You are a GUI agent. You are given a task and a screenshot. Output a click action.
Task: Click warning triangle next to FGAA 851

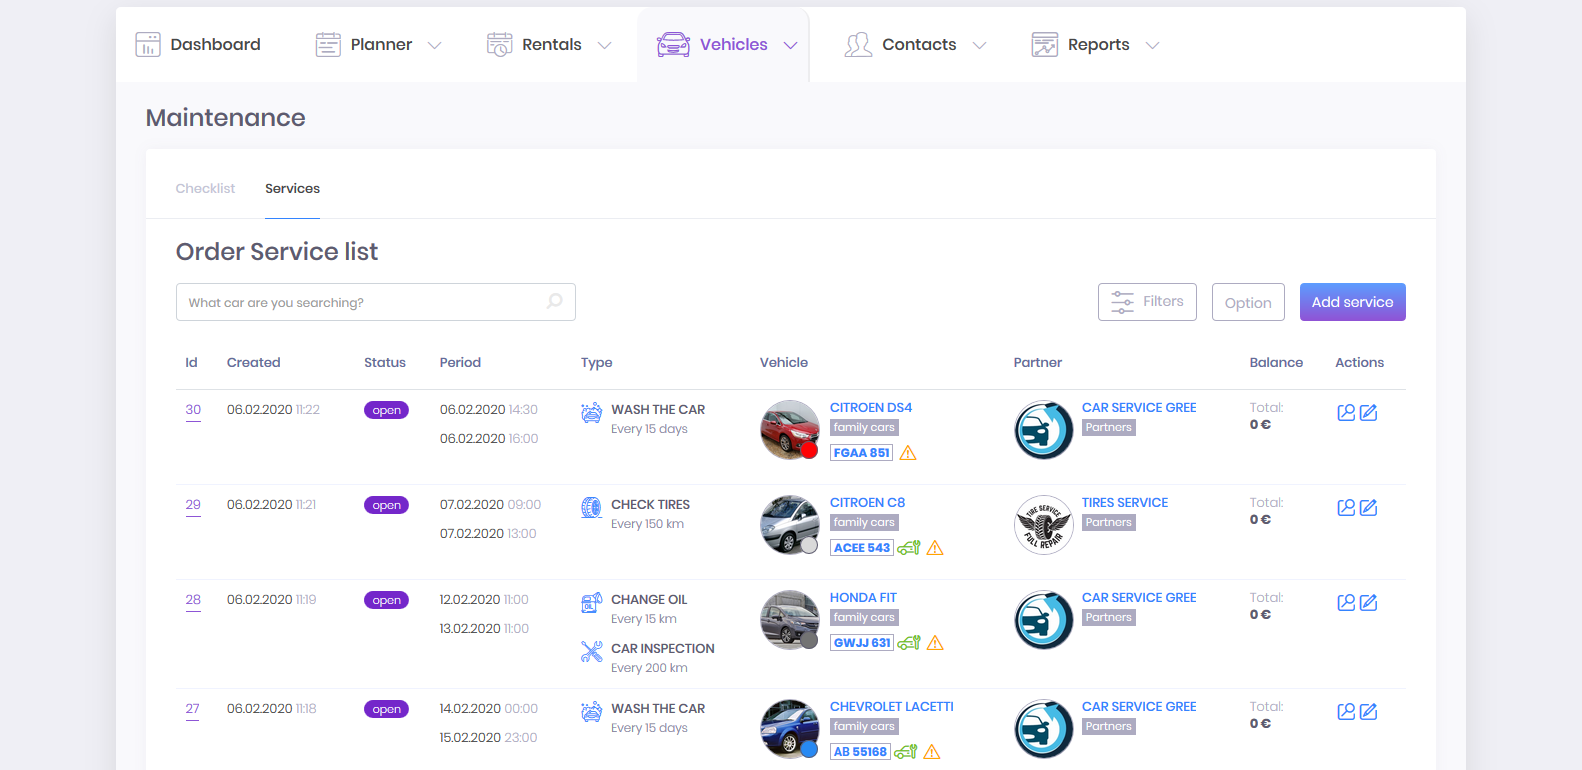click(x=908, y=453)
